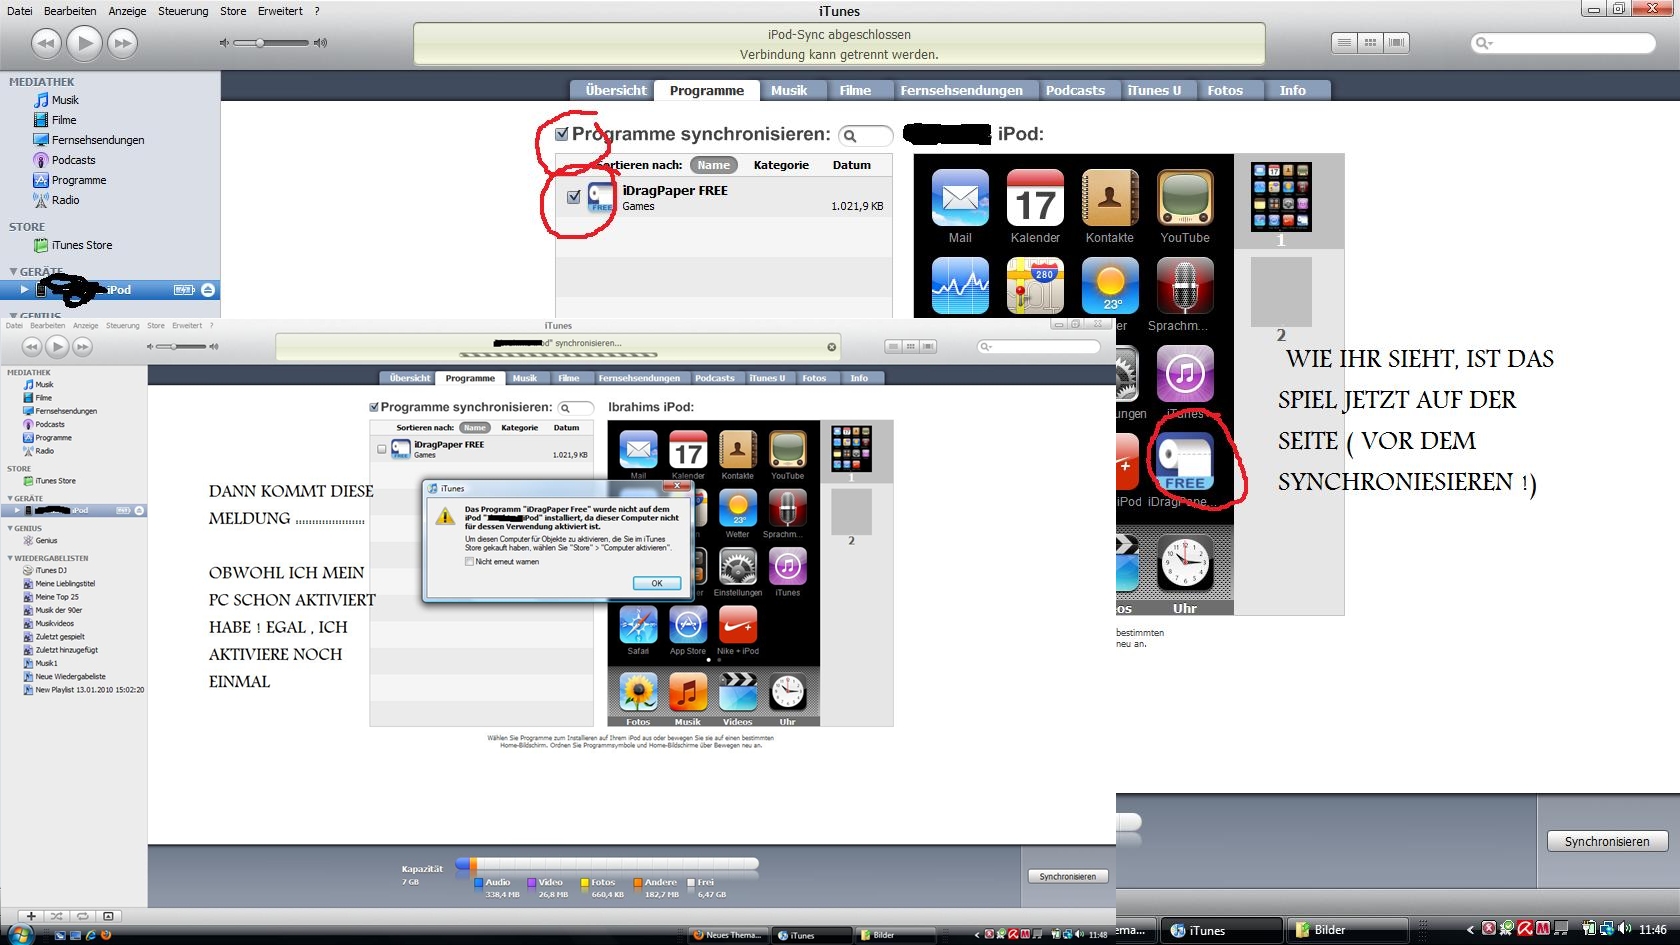
Task: Collapse GERÄTE section in smaller window sidebar
Action: [10, 498]
